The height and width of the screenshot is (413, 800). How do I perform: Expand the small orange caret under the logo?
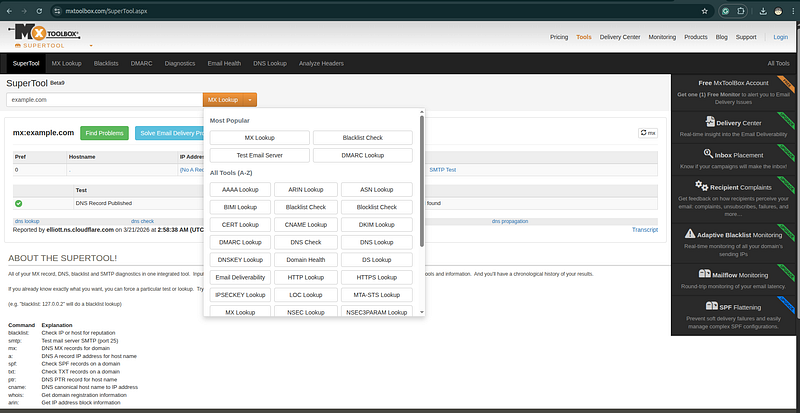click(91, 45)
